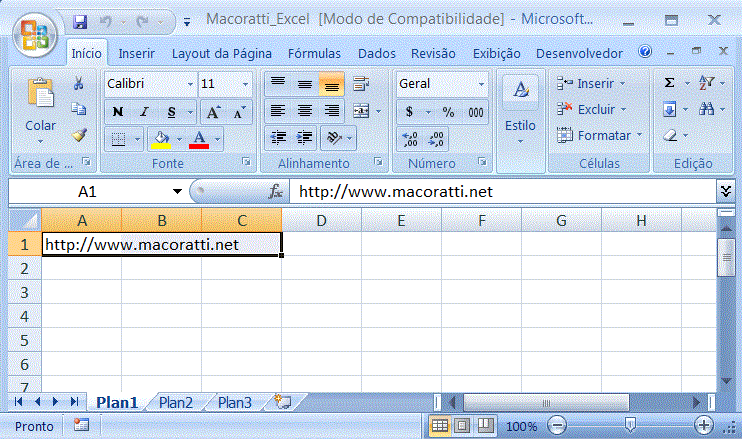Apply red font color A
Viewport: 742px width, 439px height.
pos(199,139)
